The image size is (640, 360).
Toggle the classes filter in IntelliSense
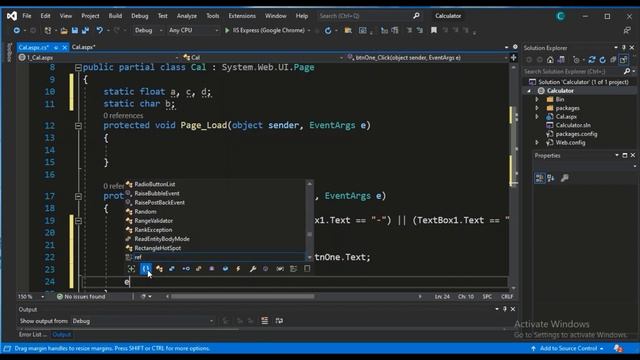tap(159, 269)
